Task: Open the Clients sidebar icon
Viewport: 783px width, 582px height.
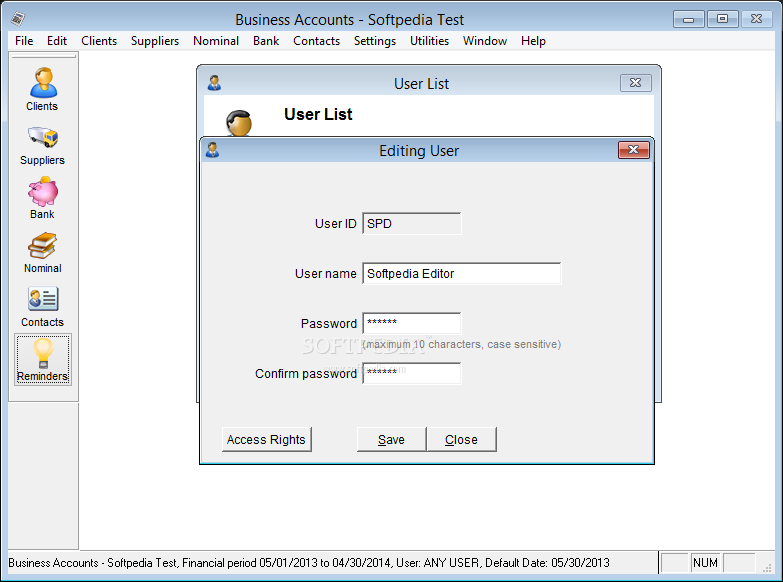Action: click(42, 89)
